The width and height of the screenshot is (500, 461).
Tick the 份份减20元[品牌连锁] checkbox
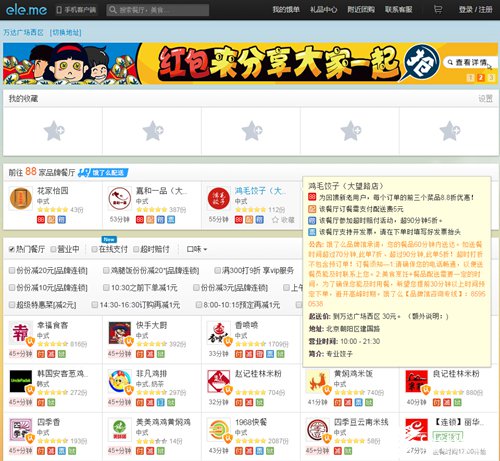[x=12, y=270]
